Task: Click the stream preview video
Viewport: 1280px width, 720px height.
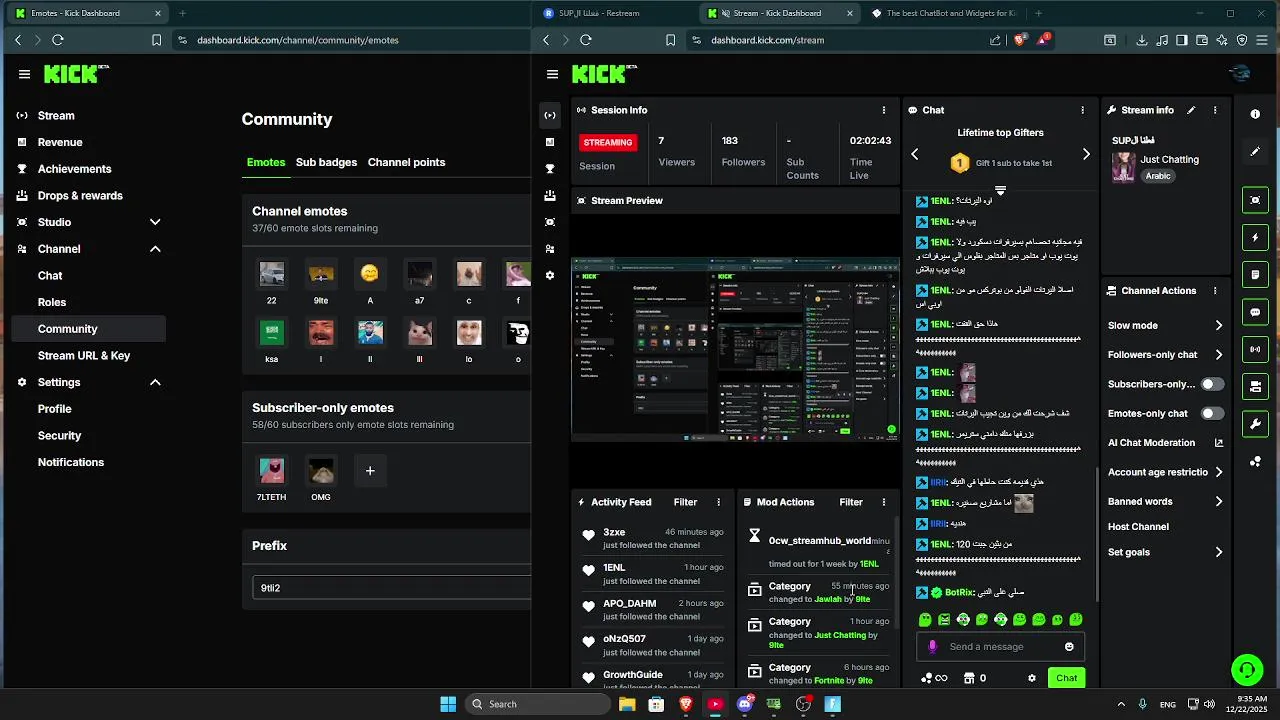Action: pos(735,349)
